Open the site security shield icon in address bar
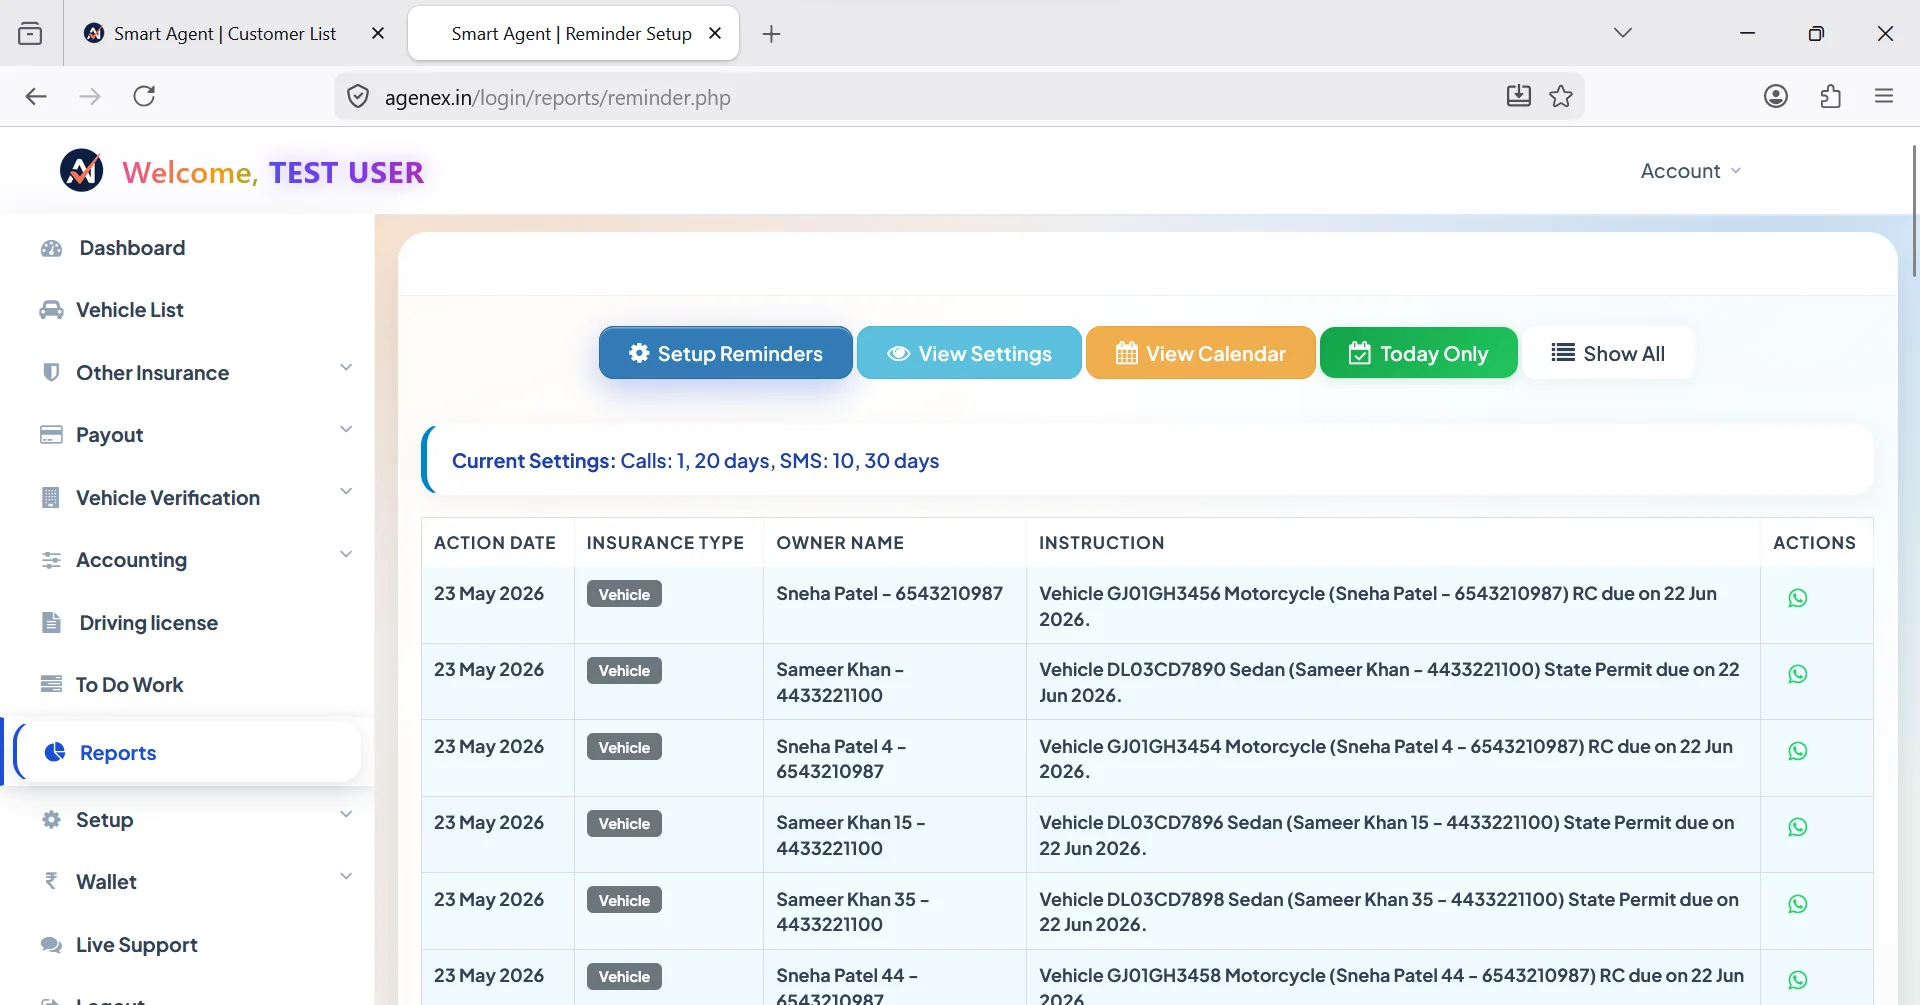Viewport: 1920px width, 1005px height. tap(358, 97)
